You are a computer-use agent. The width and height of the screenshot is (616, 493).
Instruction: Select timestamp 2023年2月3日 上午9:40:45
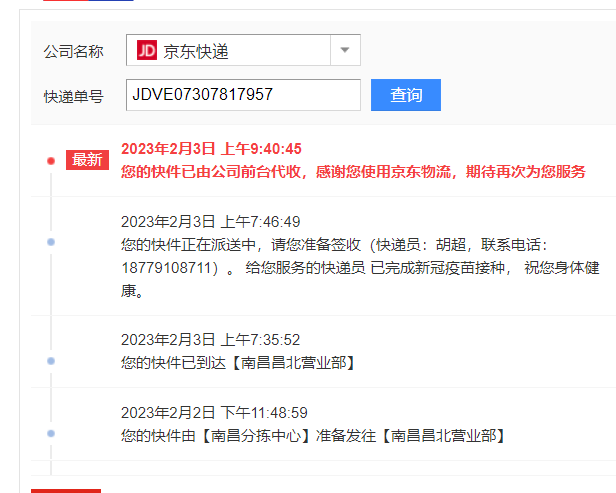[211, 149]
